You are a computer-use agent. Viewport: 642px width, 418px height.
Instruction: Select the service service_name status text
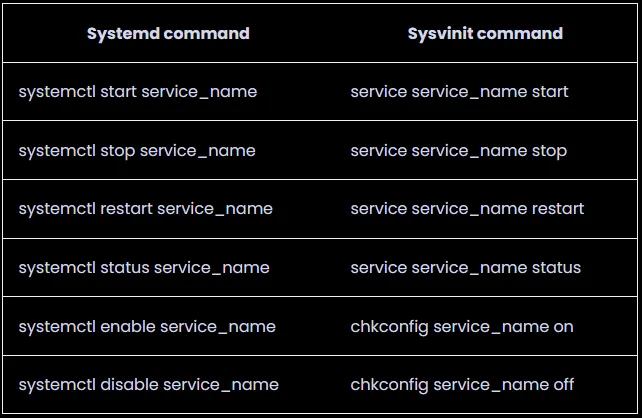click(x=465, y=268)
